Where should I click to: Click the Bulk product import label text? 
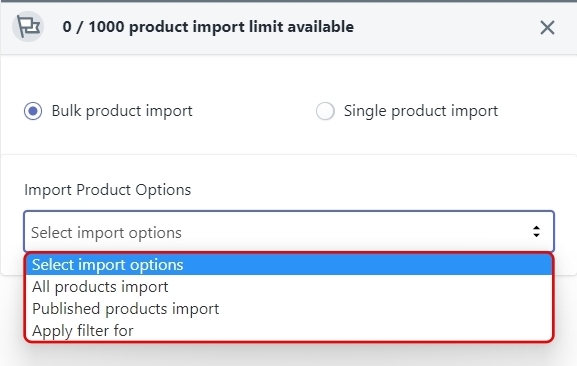click(x=122, y=111)
